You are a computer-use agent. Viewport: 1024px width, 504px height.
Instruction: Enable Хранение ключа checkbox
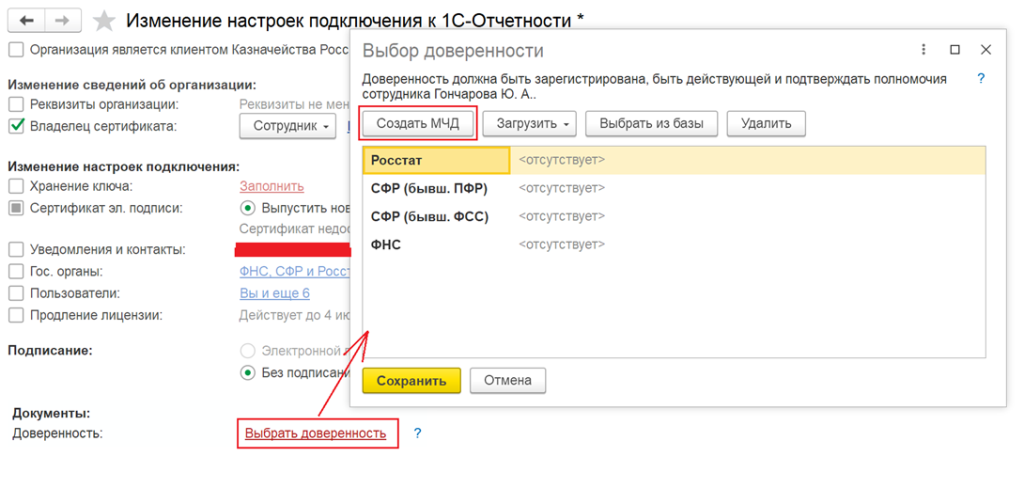click(x=16, y=186)
